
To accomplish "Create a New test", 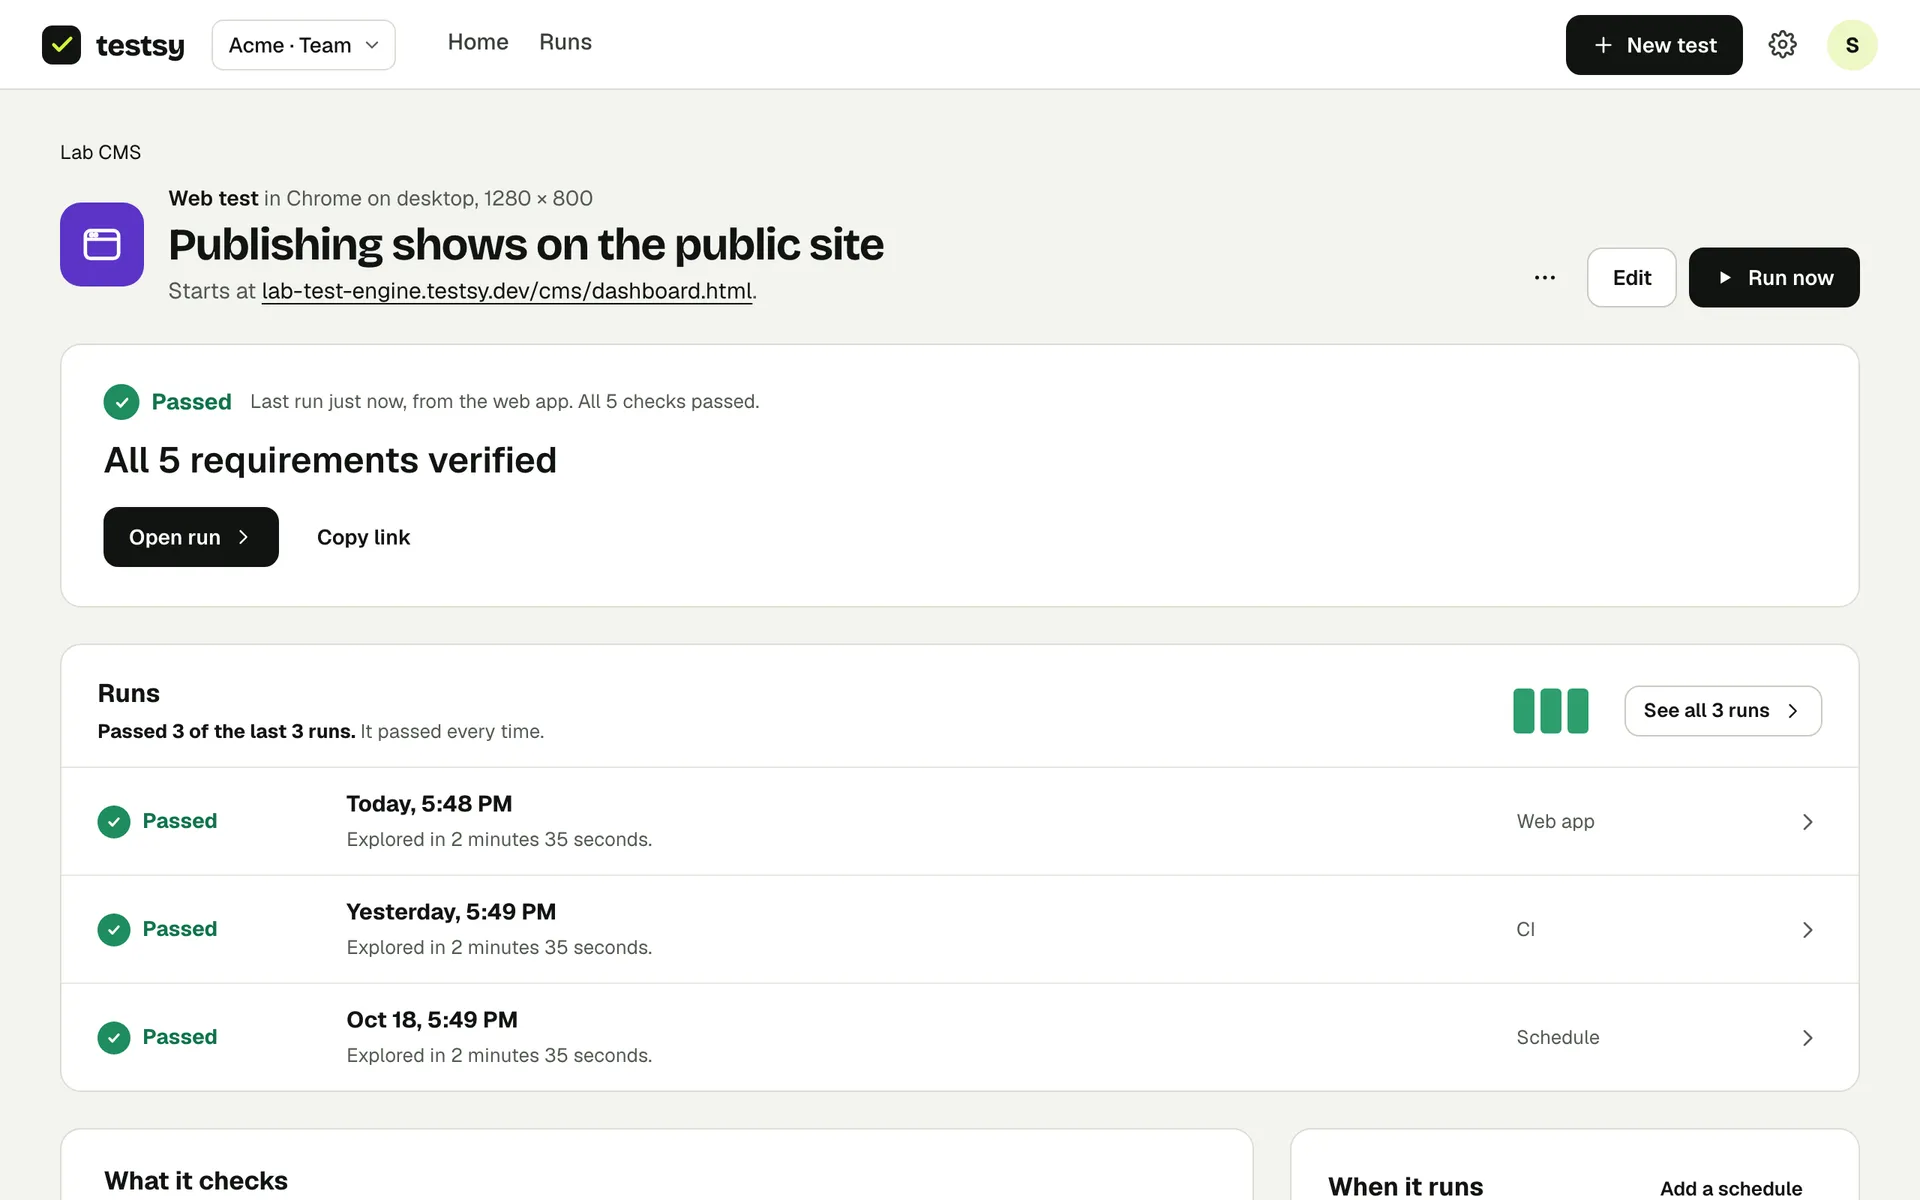I will tap(1654, 45).
